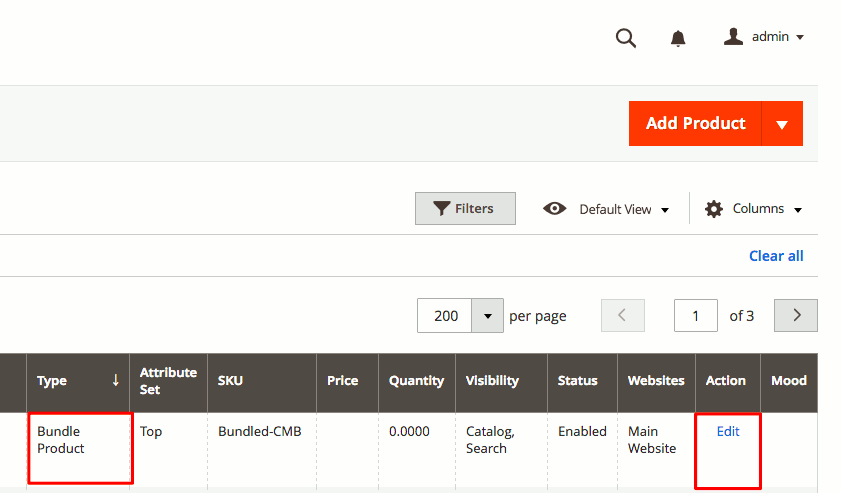Click the Mood column header

click(789, 381)
